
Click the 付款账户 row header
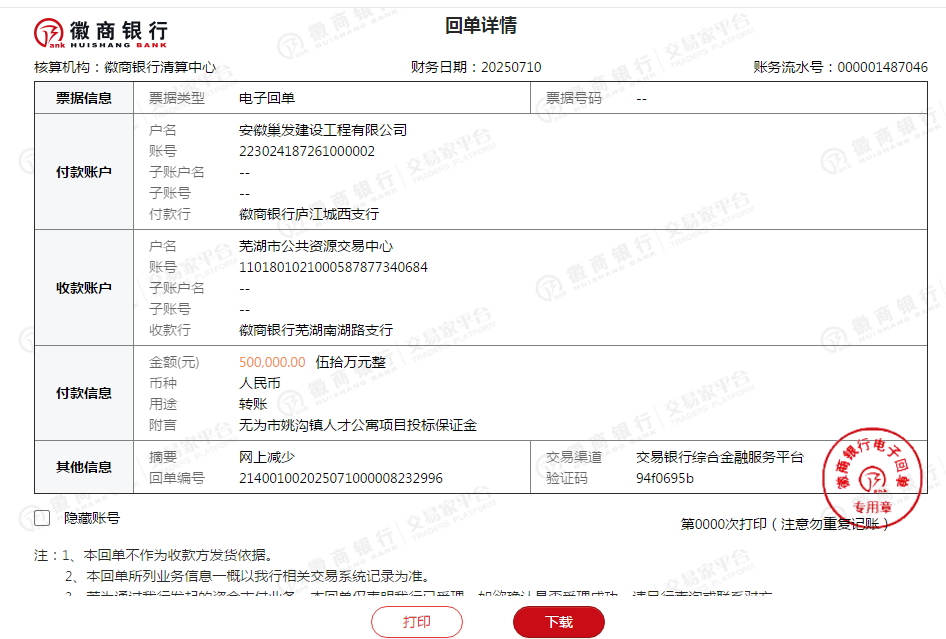[x=84, y=172]
